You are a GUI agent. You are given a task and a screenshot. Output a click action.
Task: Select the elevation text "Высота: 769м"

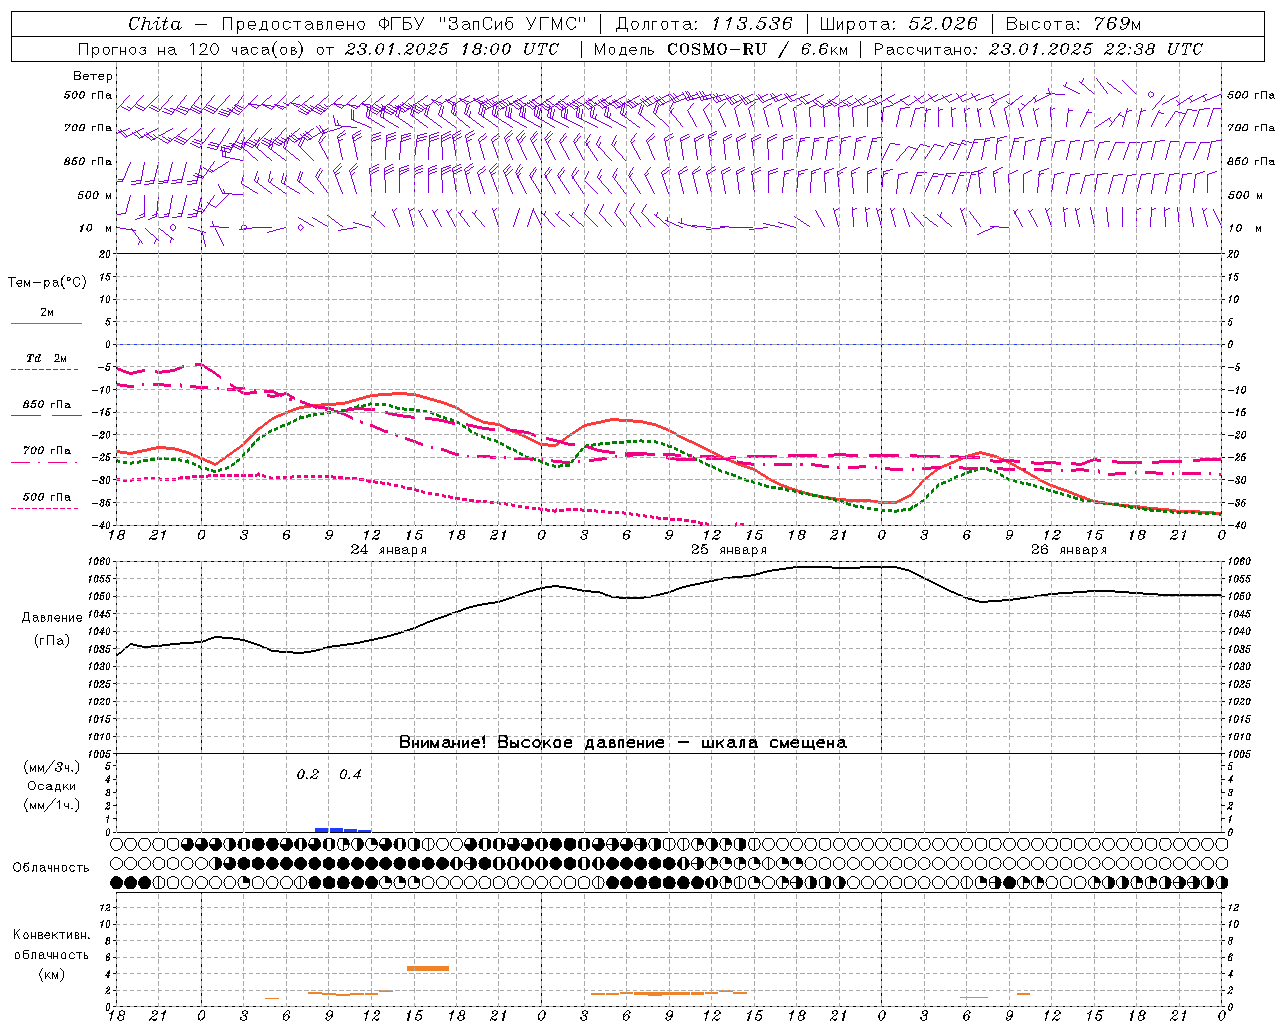1073,24
